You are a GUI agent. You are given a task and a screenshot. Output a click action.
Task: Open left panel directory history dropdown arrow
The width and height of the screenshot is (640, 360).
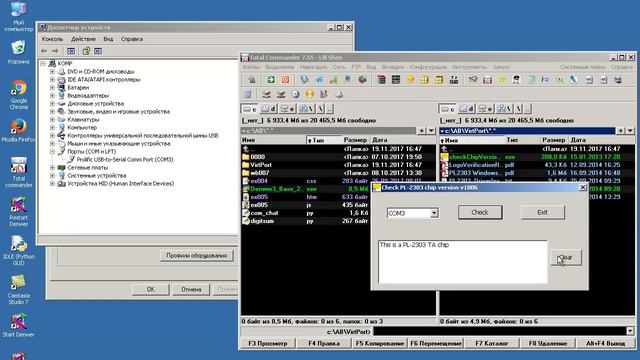[431, 131]
